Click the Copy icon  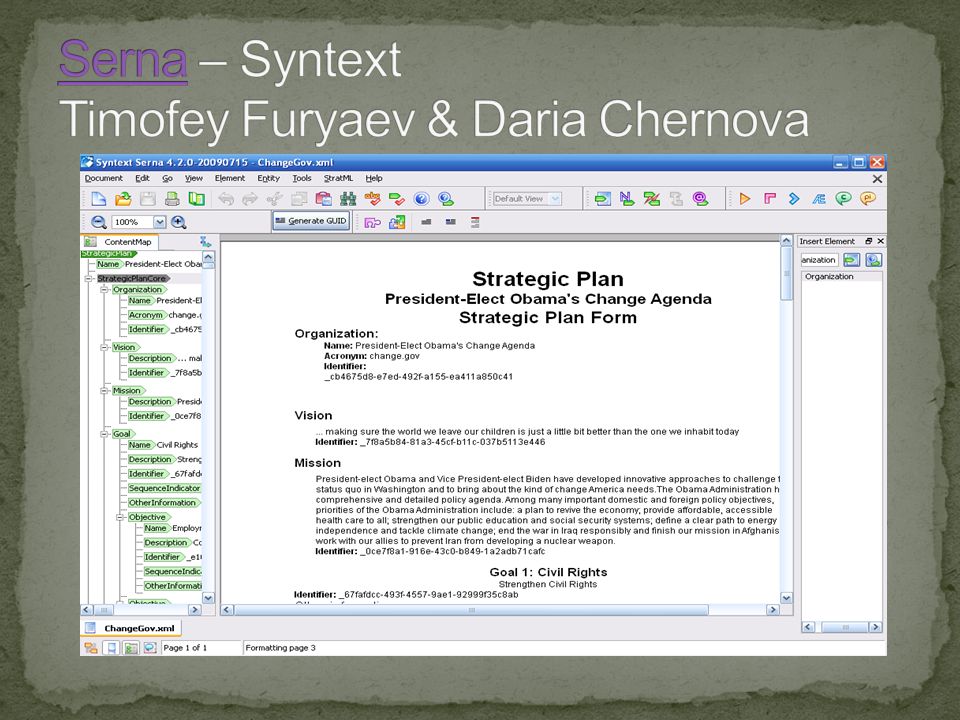299,199
